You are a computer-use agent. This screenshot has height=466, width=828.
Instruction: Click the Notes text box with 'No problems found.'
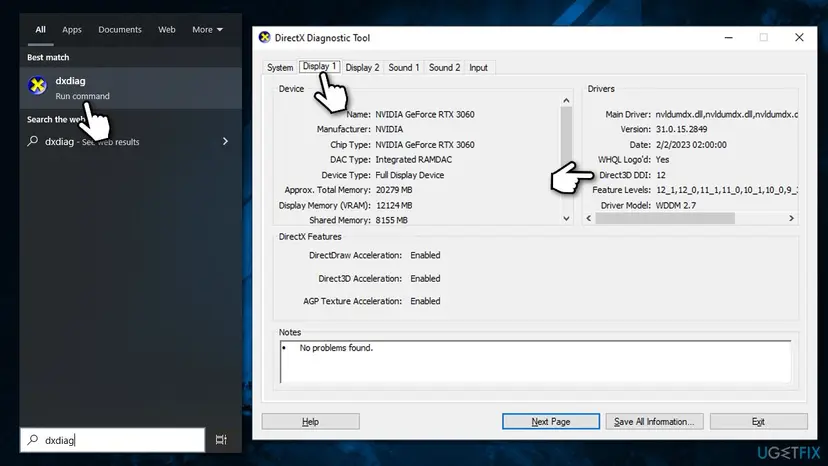tap(535, 361)
